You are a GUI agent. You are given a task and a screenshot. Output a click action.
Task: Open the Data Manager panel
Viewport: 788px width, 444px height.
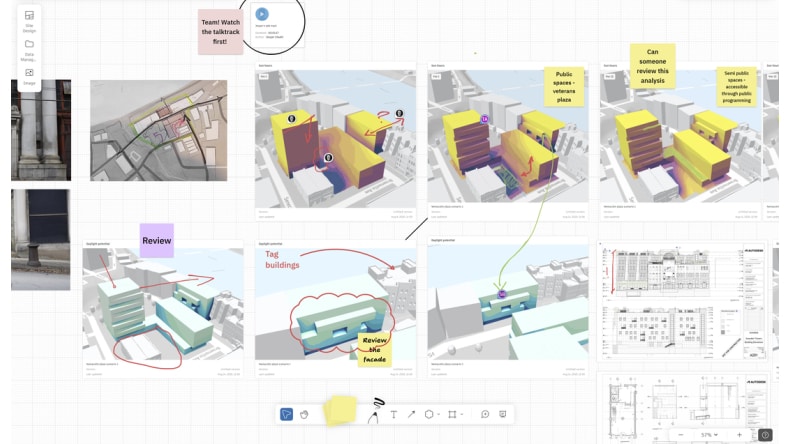click(x=29, y=50)
